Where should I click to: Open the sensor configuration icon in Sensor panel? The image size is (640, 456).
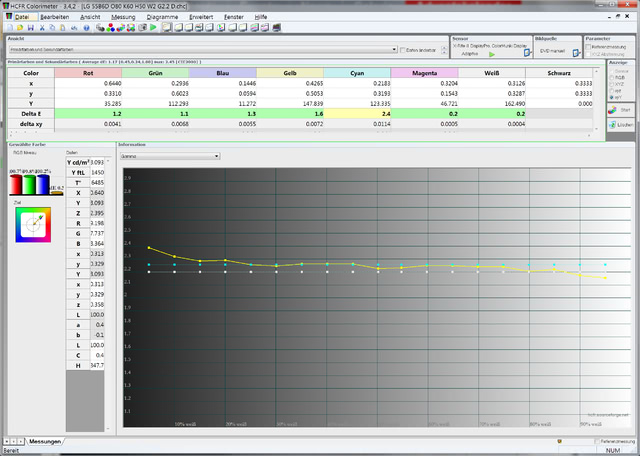tap(527, 52)
